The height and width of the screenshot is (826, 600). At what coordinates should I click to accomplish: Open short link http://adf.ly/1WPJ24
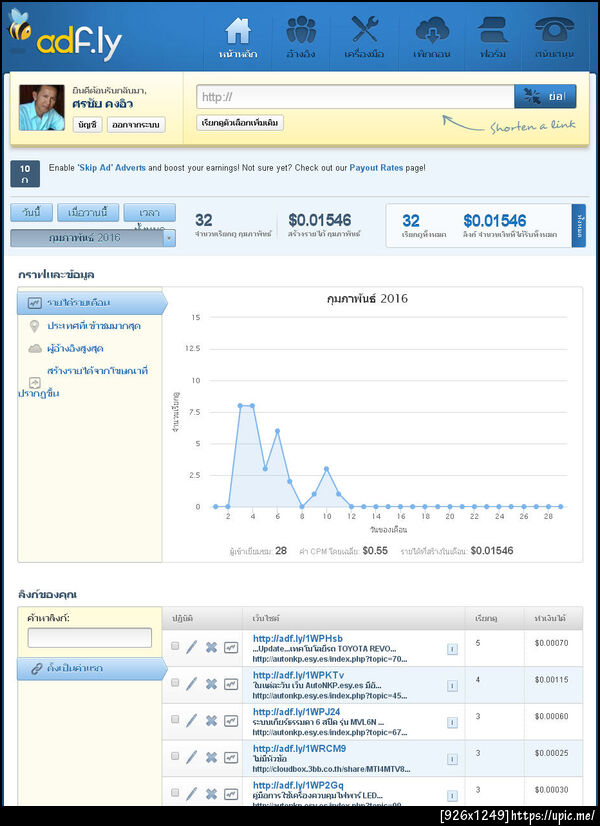coord(297,712)
